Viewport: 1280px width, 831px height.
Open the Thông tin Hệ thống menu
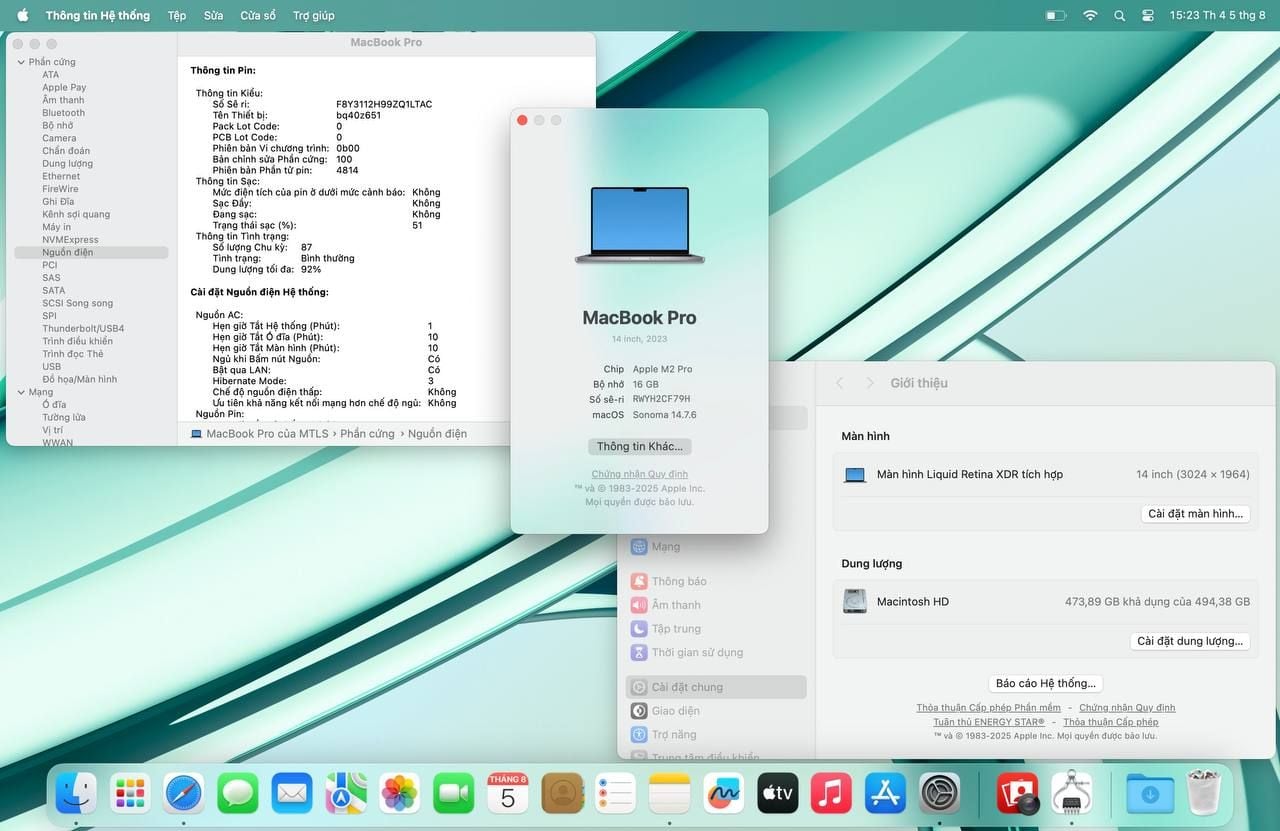[x=98, y=16]
